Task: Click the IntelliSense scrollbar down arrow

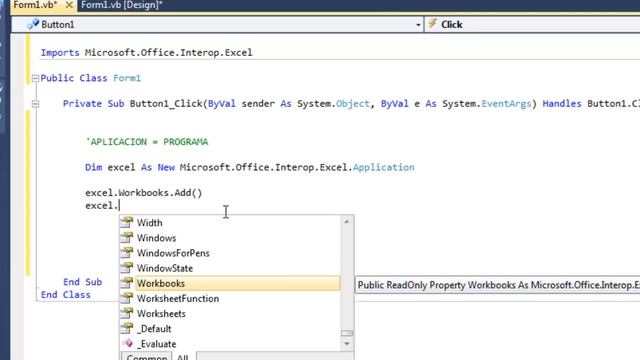Action: [347, 344]
